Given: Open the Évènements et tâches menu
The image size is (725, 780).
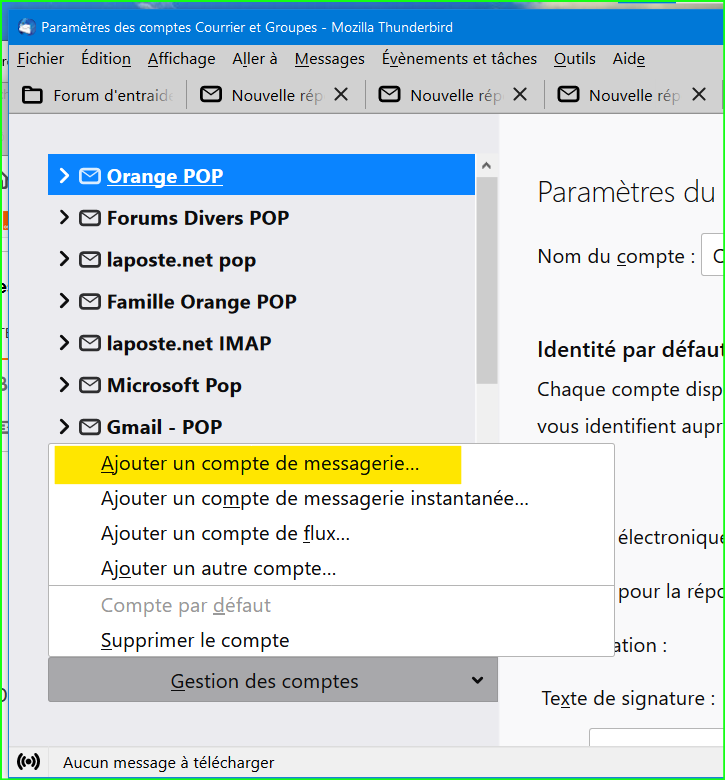Looking at the screenshot, I should pos(459,59).
